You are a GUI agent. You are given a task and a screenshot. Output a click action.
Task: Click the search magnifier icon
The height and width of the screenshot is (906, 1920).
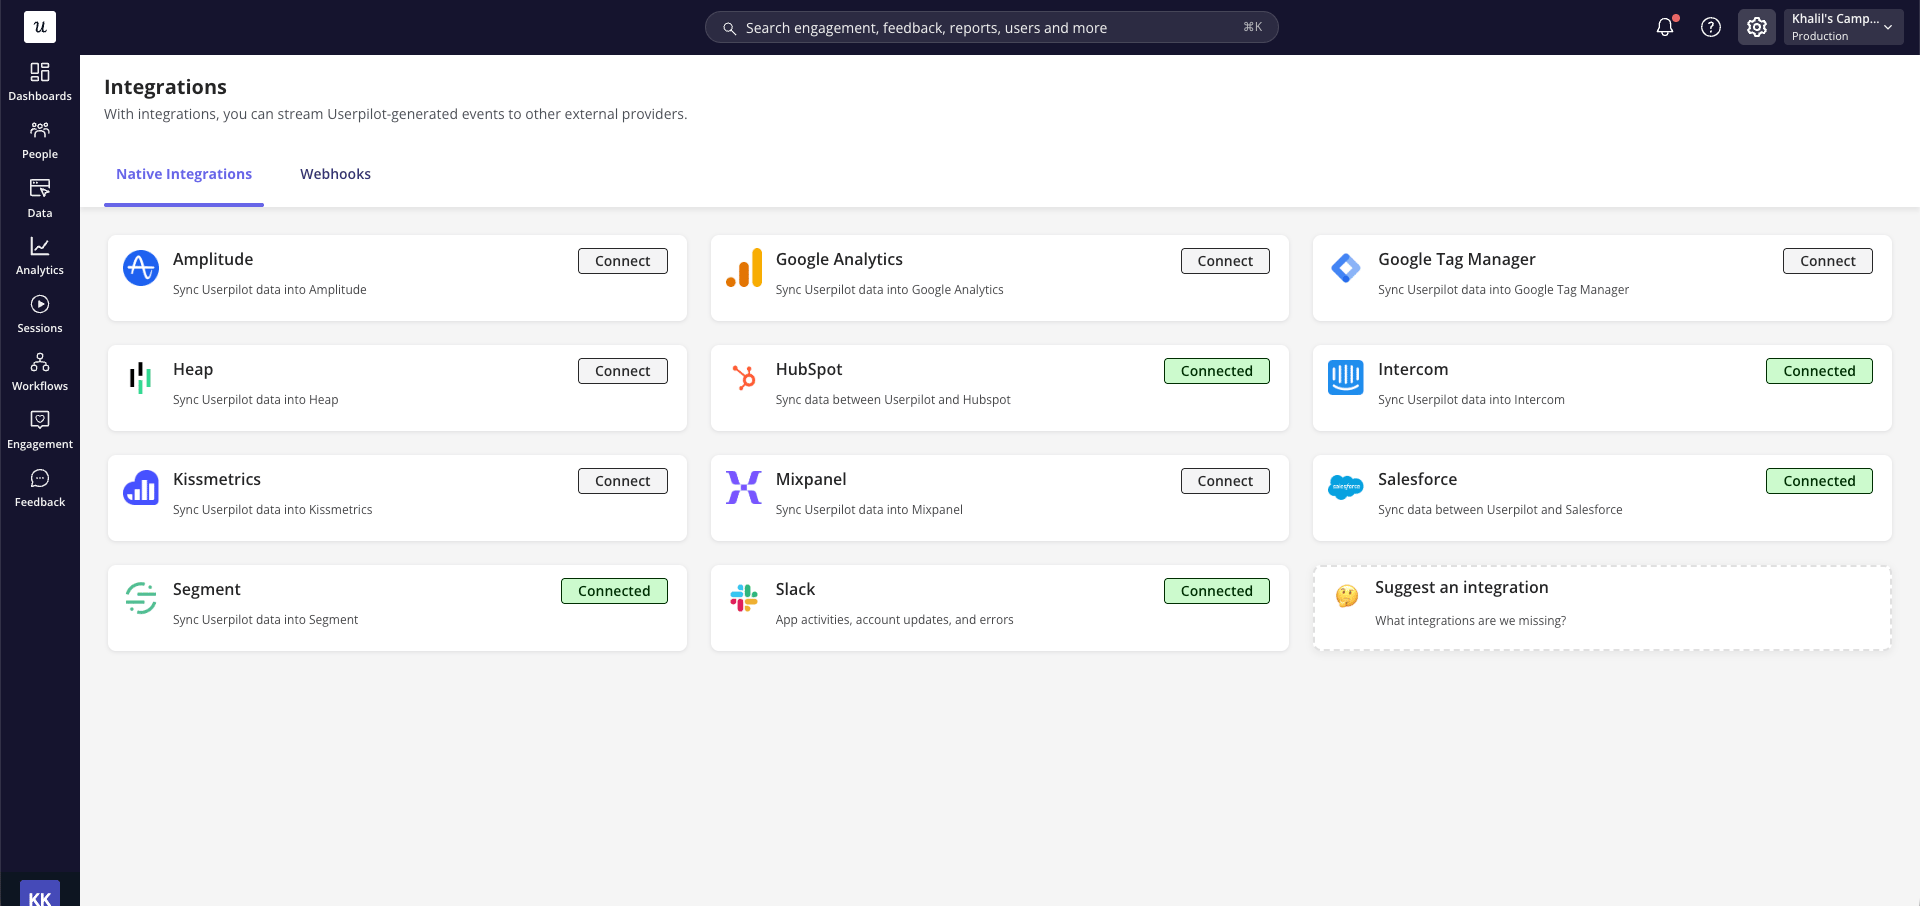[x=730, y=28]
